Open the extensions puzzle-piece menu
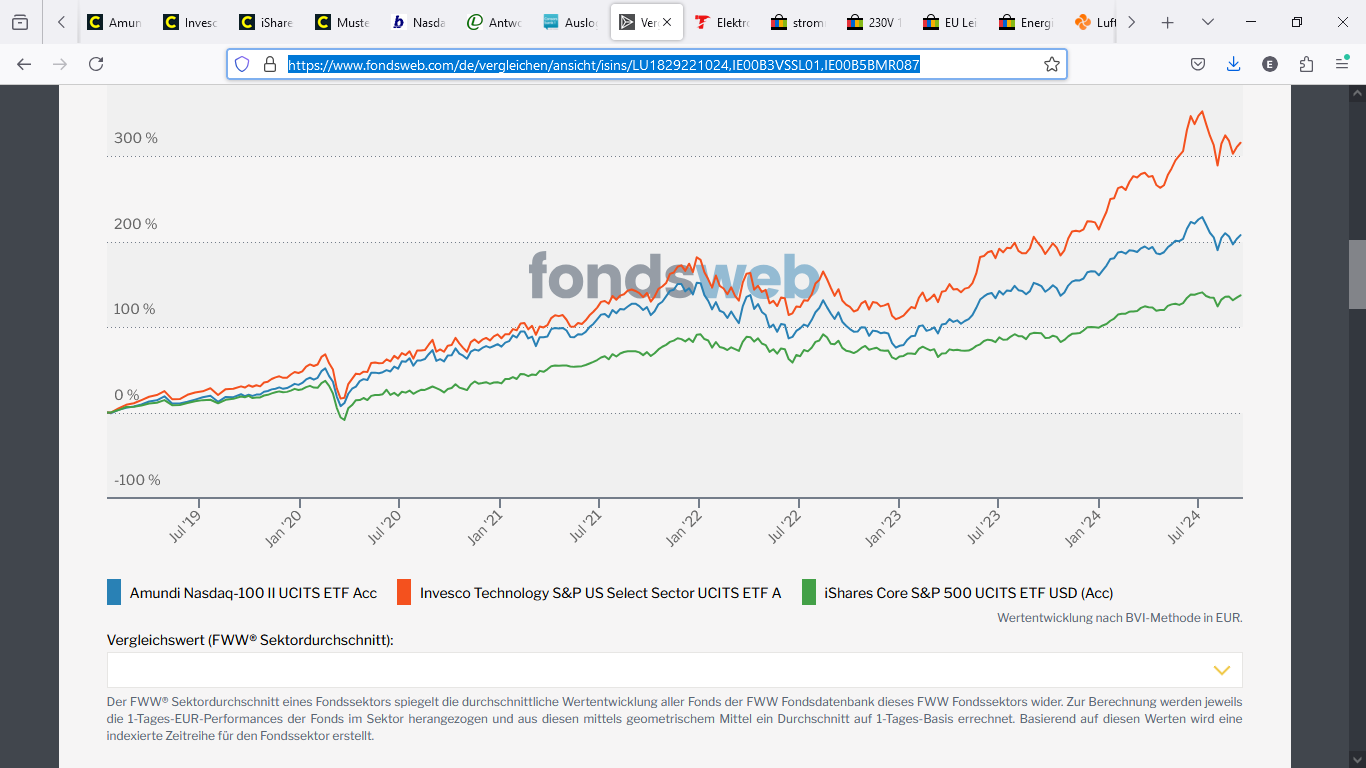 [1306, 64]
